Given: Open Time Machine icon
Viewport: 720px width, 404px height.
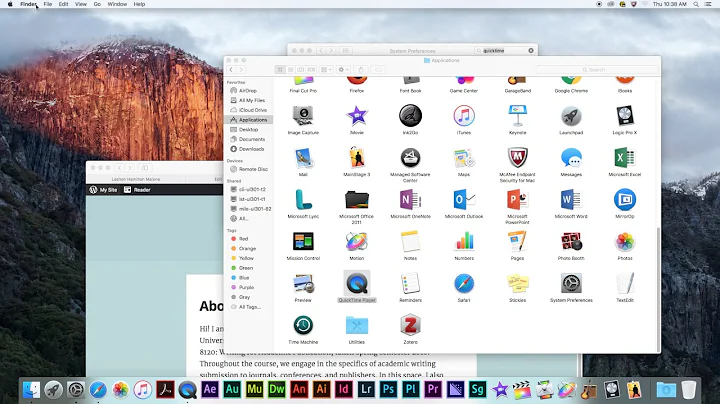Looking at the screenshot, I should coord(303,325).
